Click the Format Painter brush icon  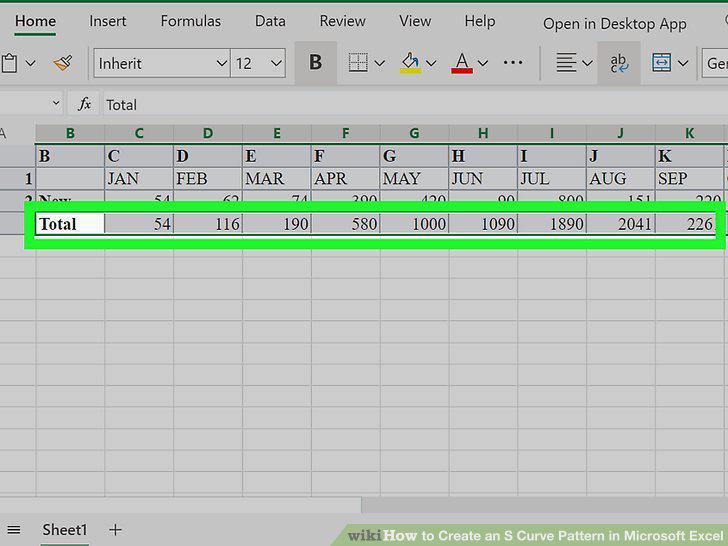click(63, 63)
